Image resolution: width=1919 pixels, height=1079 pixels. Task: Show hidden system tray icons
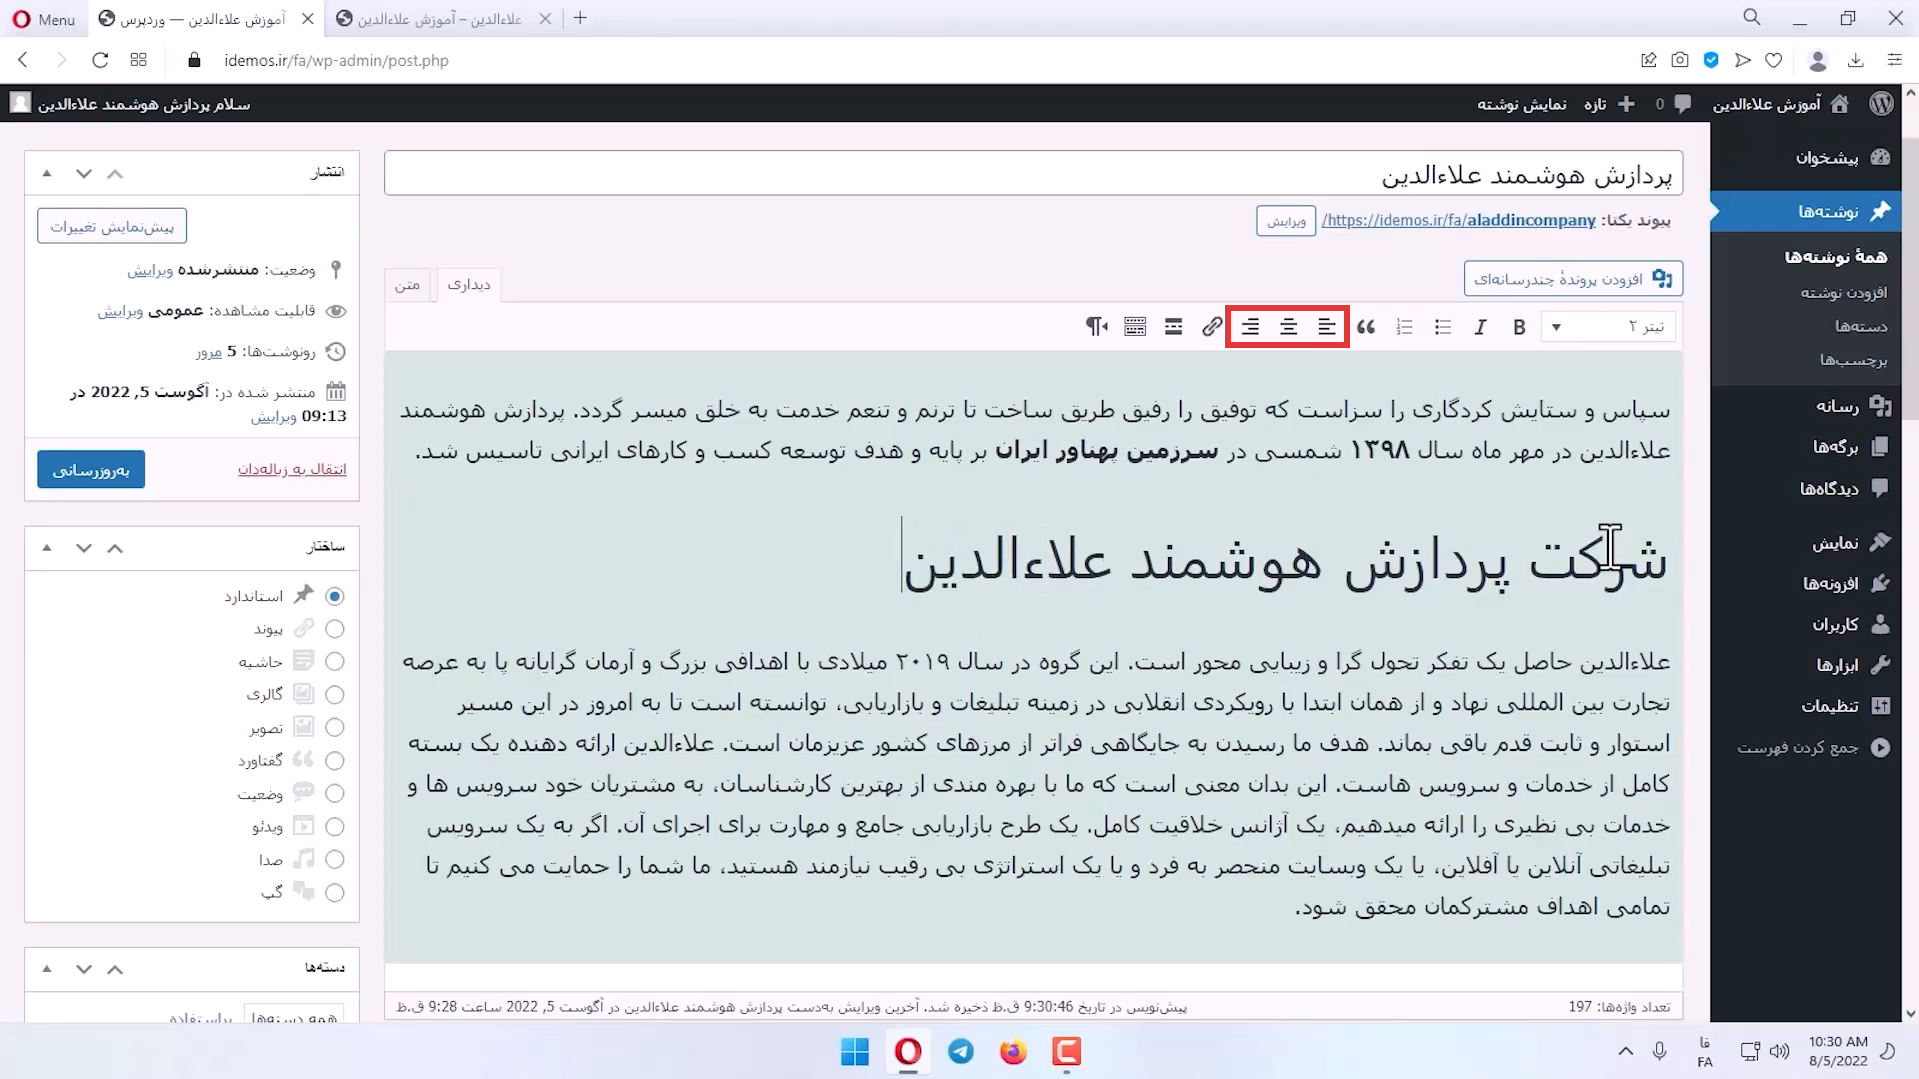point(1626,1051)
